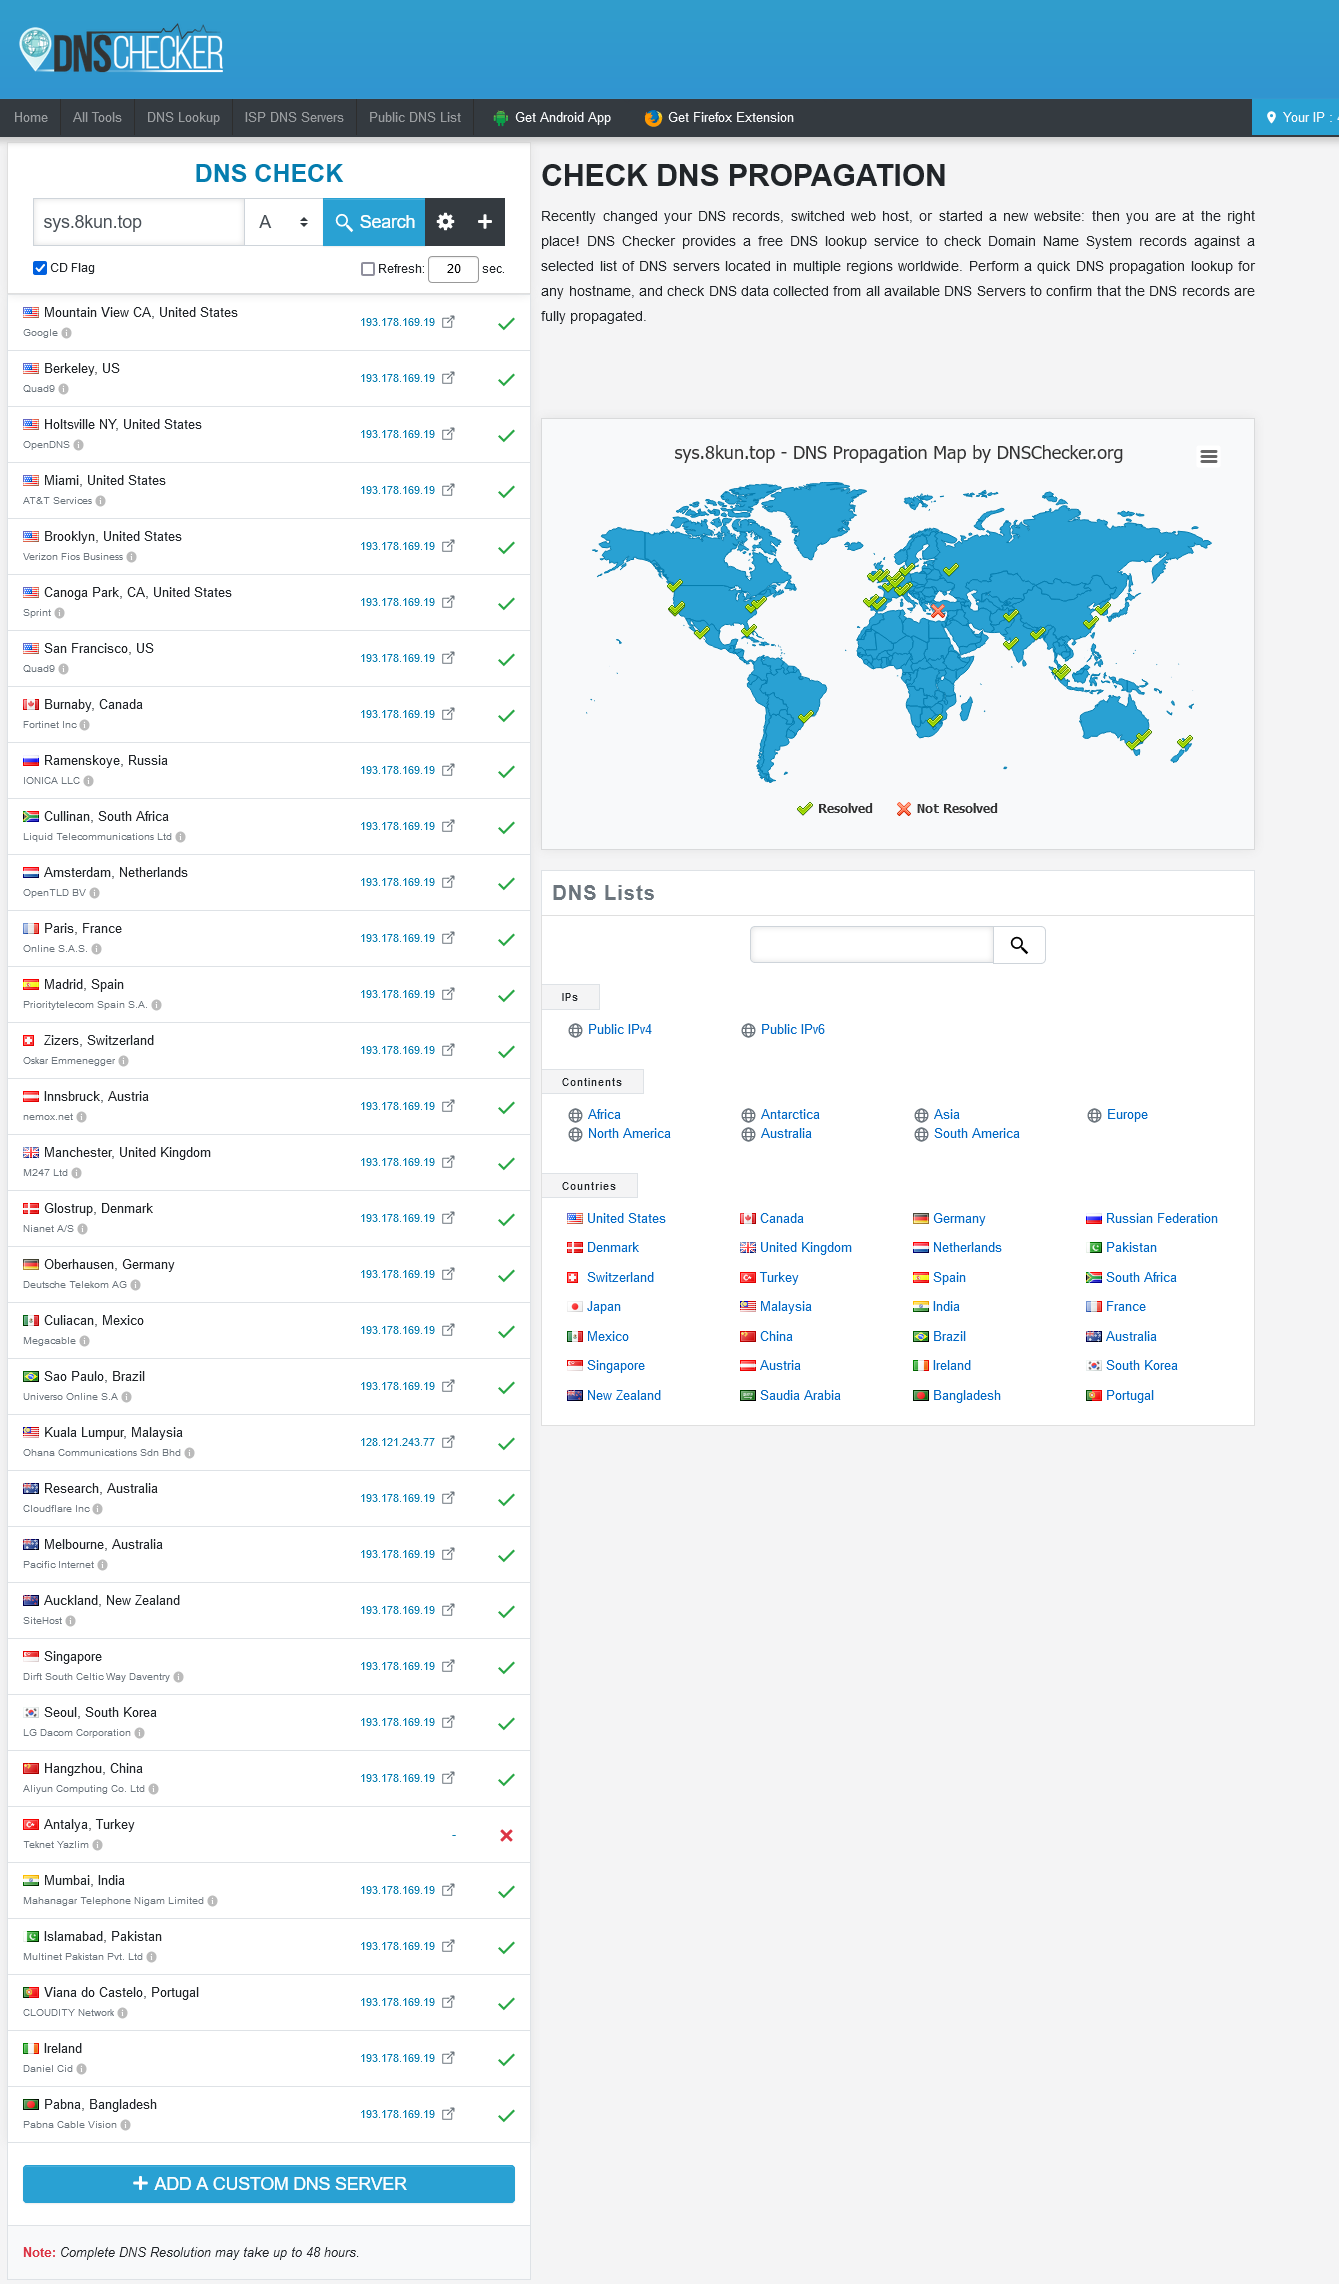Click Get Android App menu link
The image size is (1339, 2284).
click(563, 117)
